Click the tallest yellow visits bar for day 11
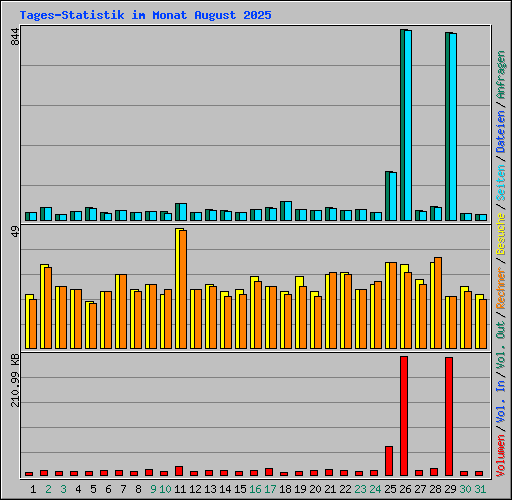This screenshot has height=500, width=512. click(178, 289)
